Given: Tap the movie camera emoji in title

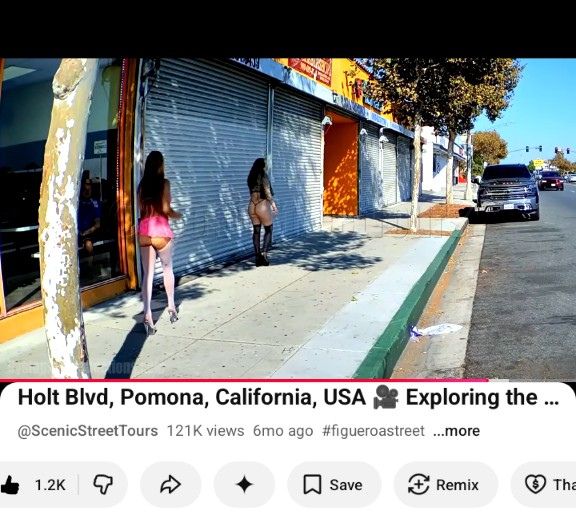Looking at the screenshot, I should click(386, 398).
